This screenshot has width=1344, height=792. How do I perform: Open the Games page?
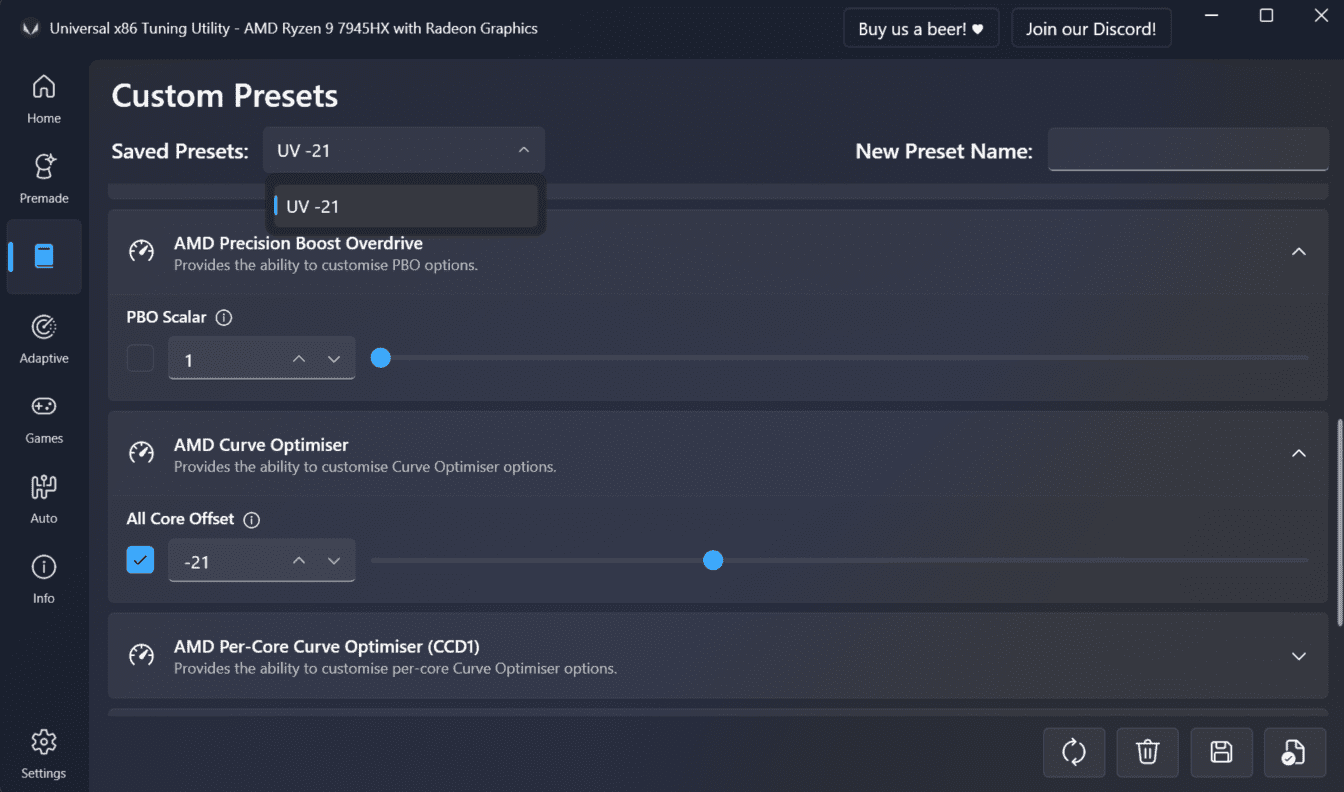point(44,419)
